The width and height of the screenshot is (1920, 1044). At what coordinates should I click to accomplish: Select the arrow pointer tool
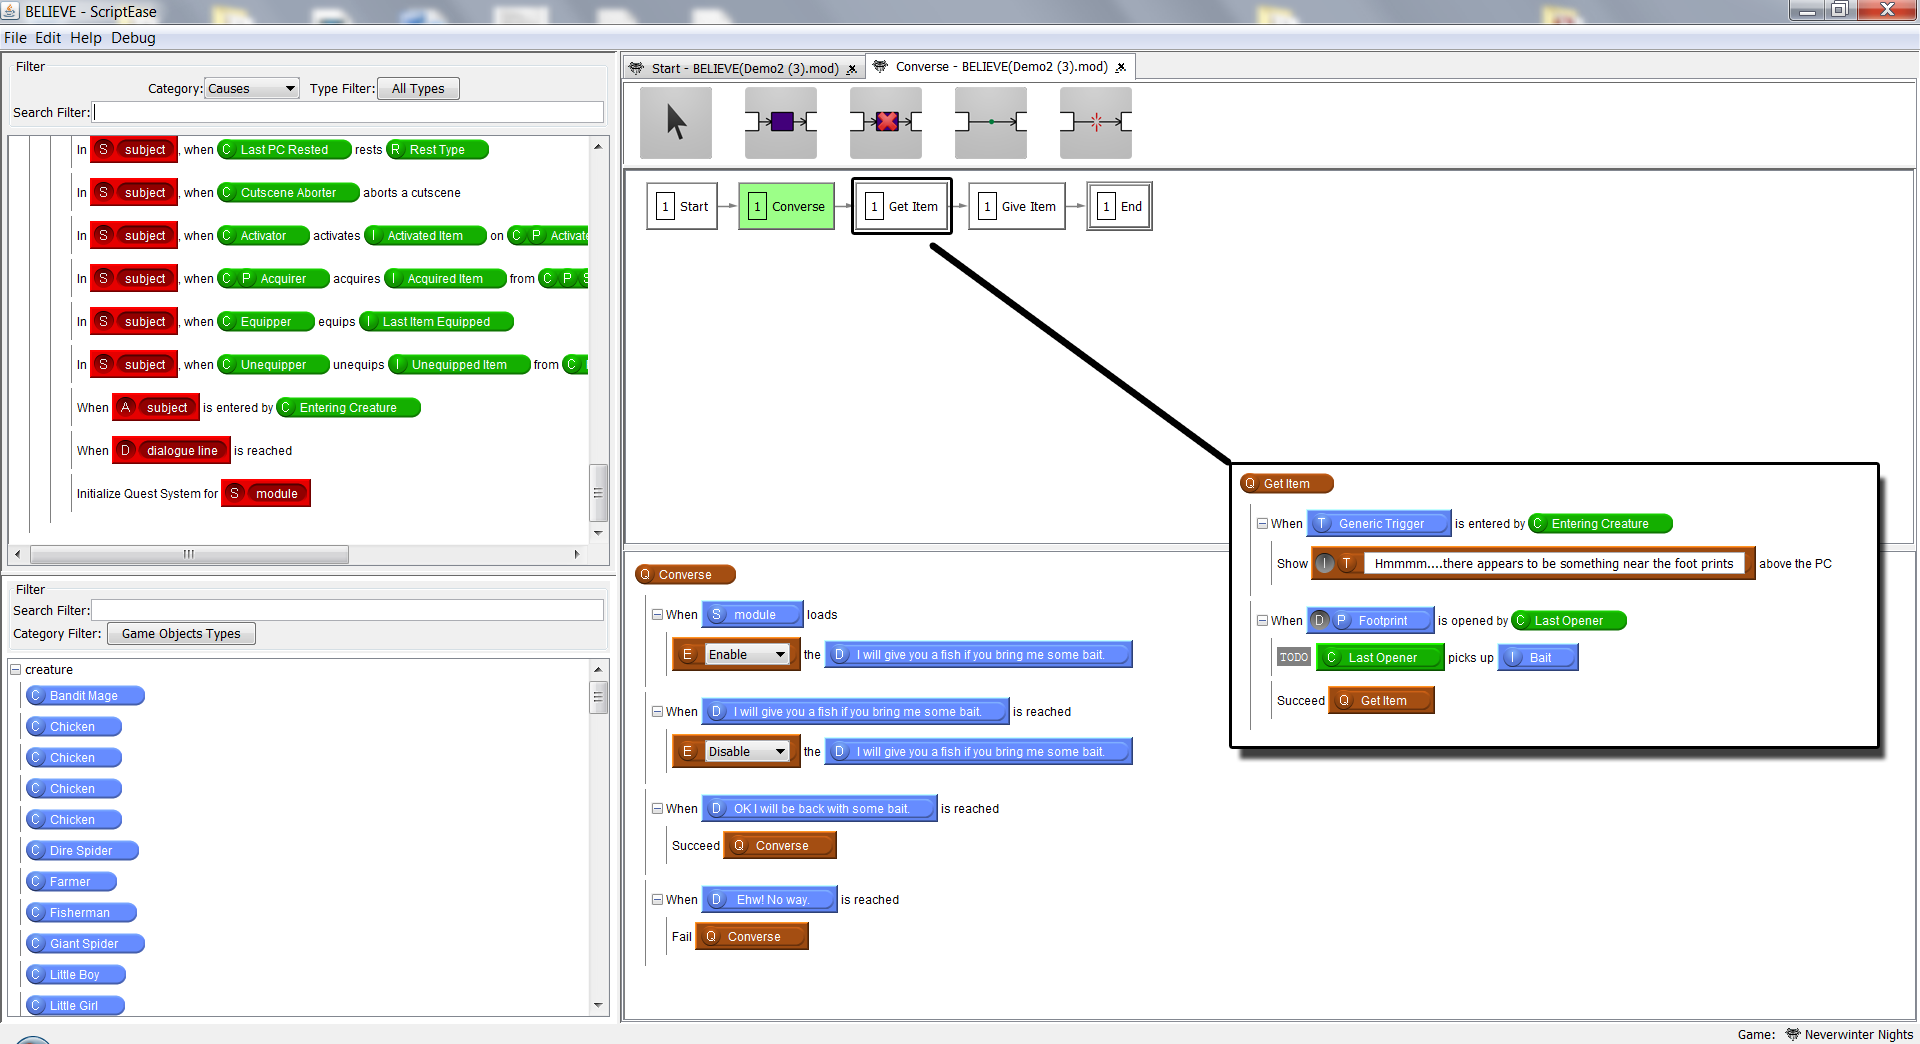(676, 122)
